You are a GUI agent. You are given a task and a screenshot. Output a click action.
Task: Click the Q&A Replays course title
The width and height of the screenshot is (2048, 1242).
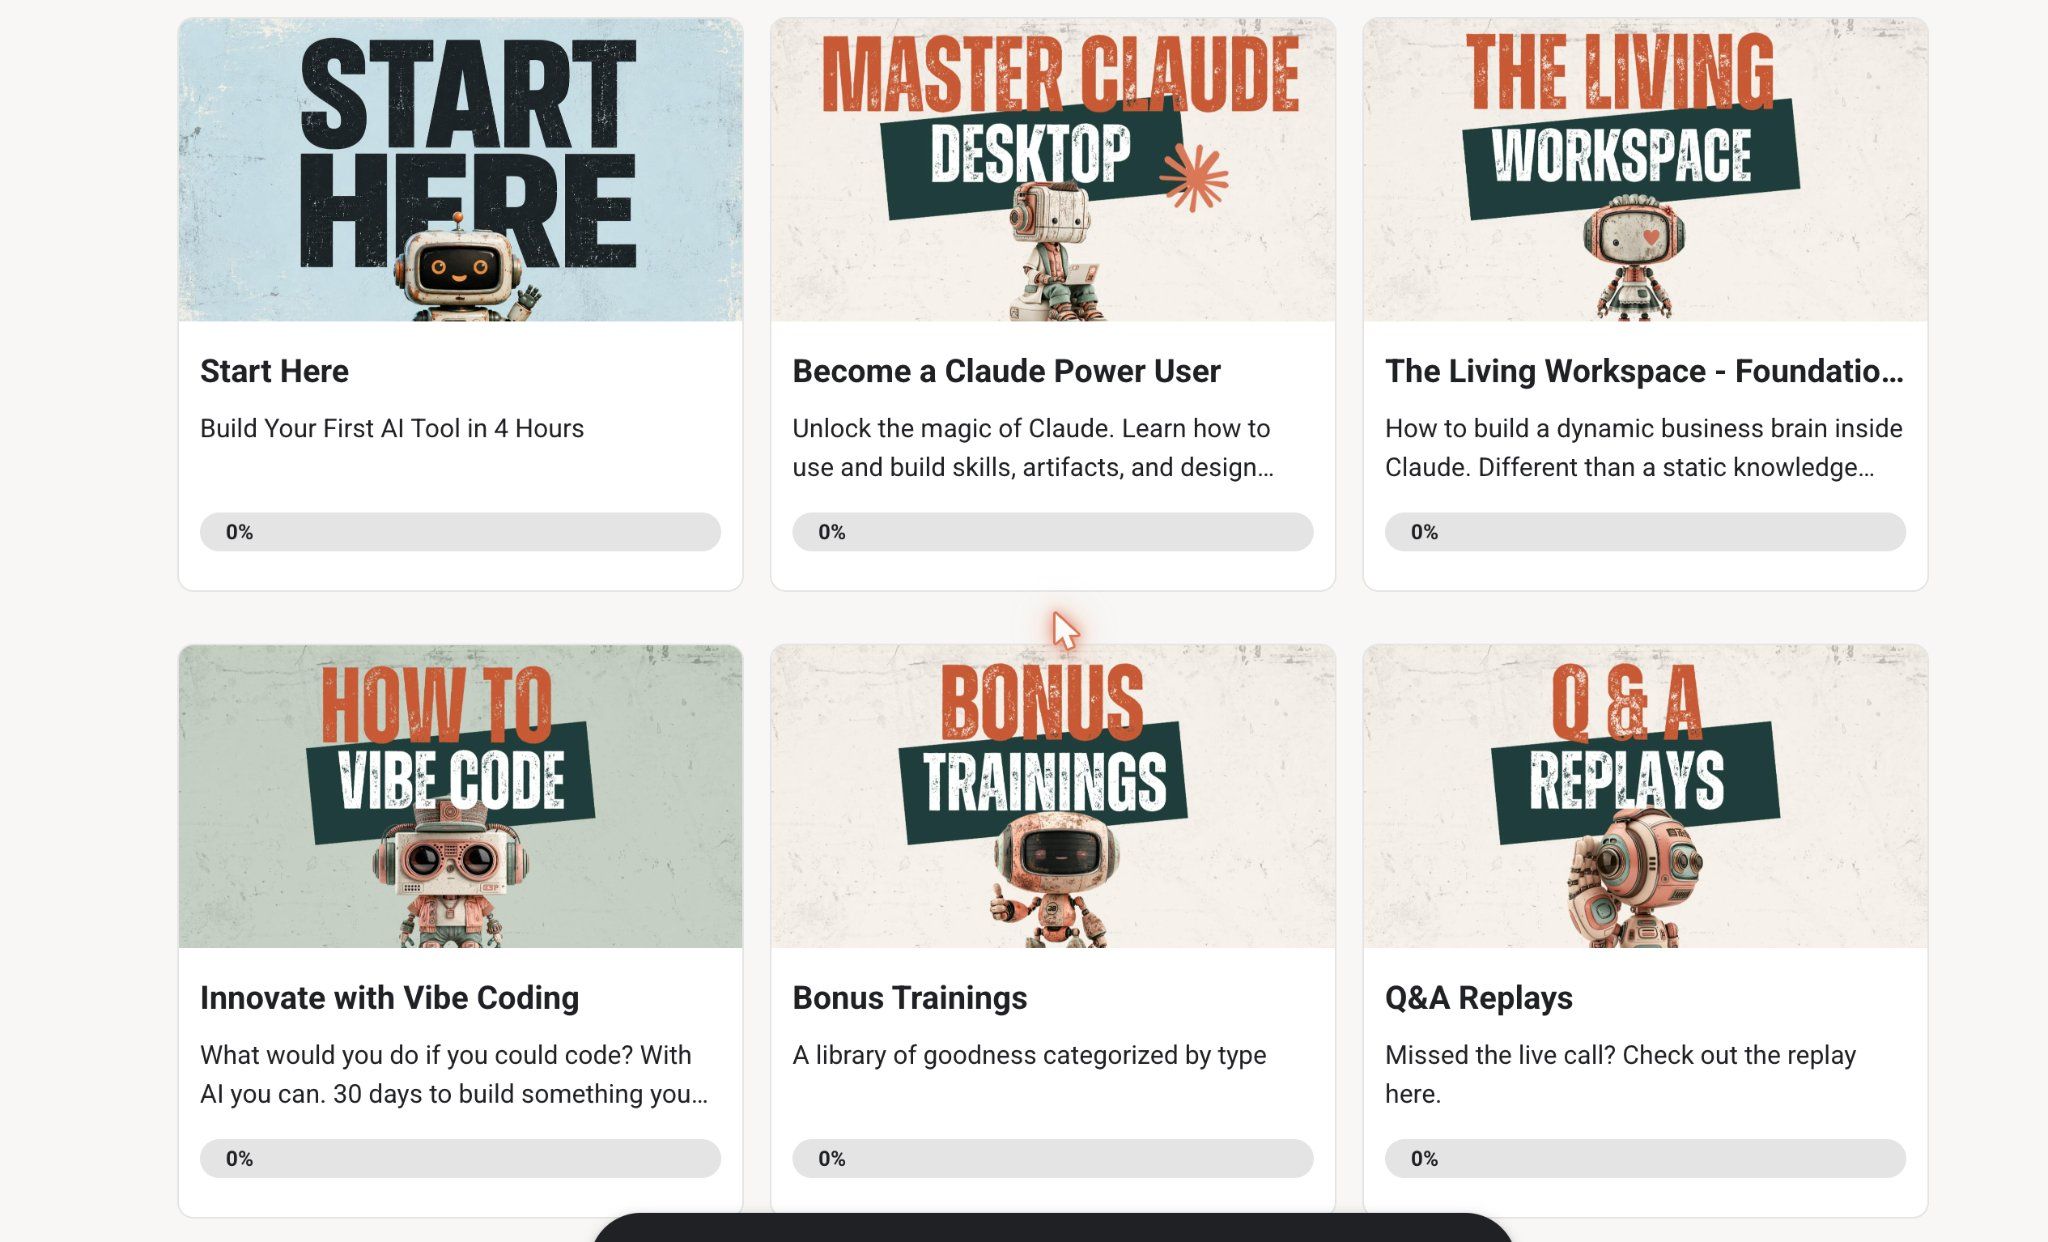tap(1478, 998)
